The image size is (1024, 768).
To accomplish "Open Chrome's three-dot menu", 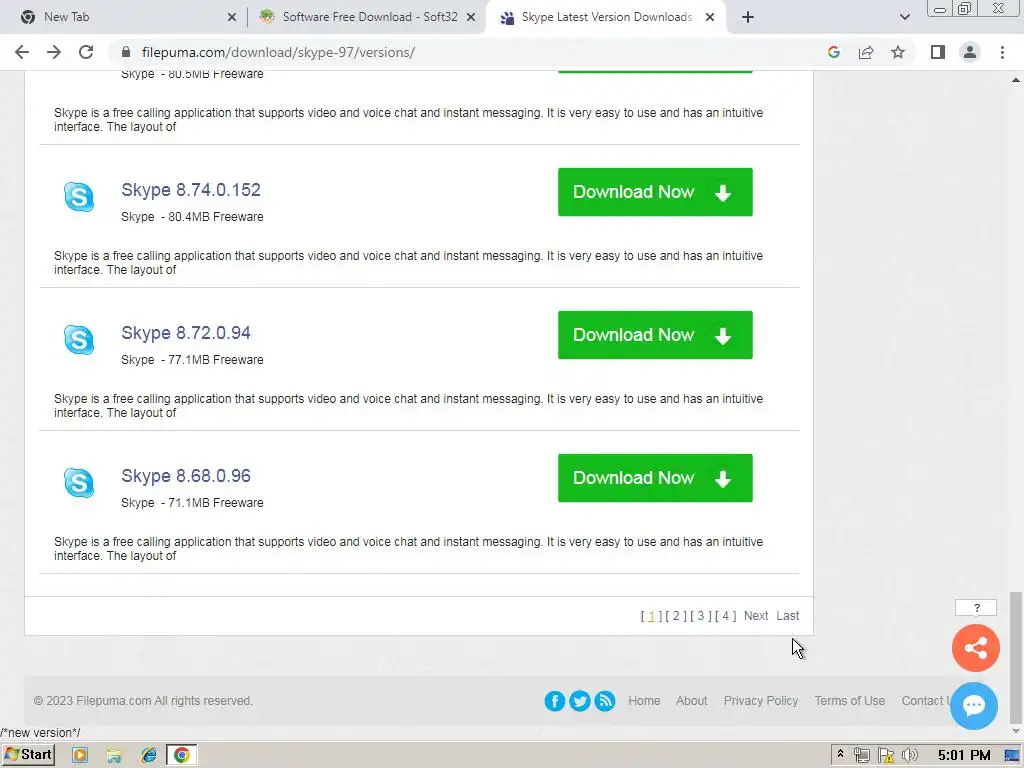I will point(1002,52).
